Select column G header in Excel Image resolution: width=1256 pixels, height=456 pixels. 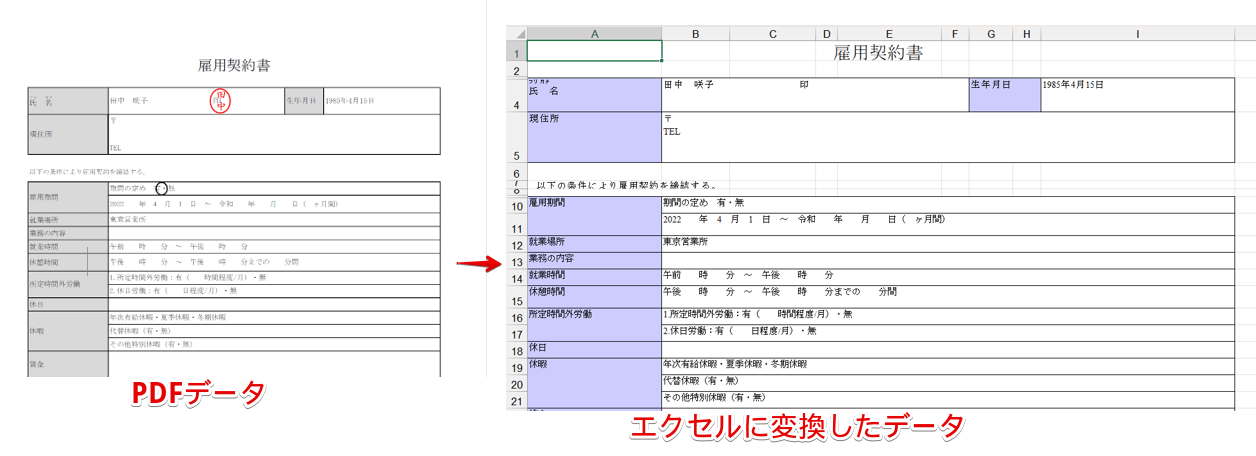990,33
